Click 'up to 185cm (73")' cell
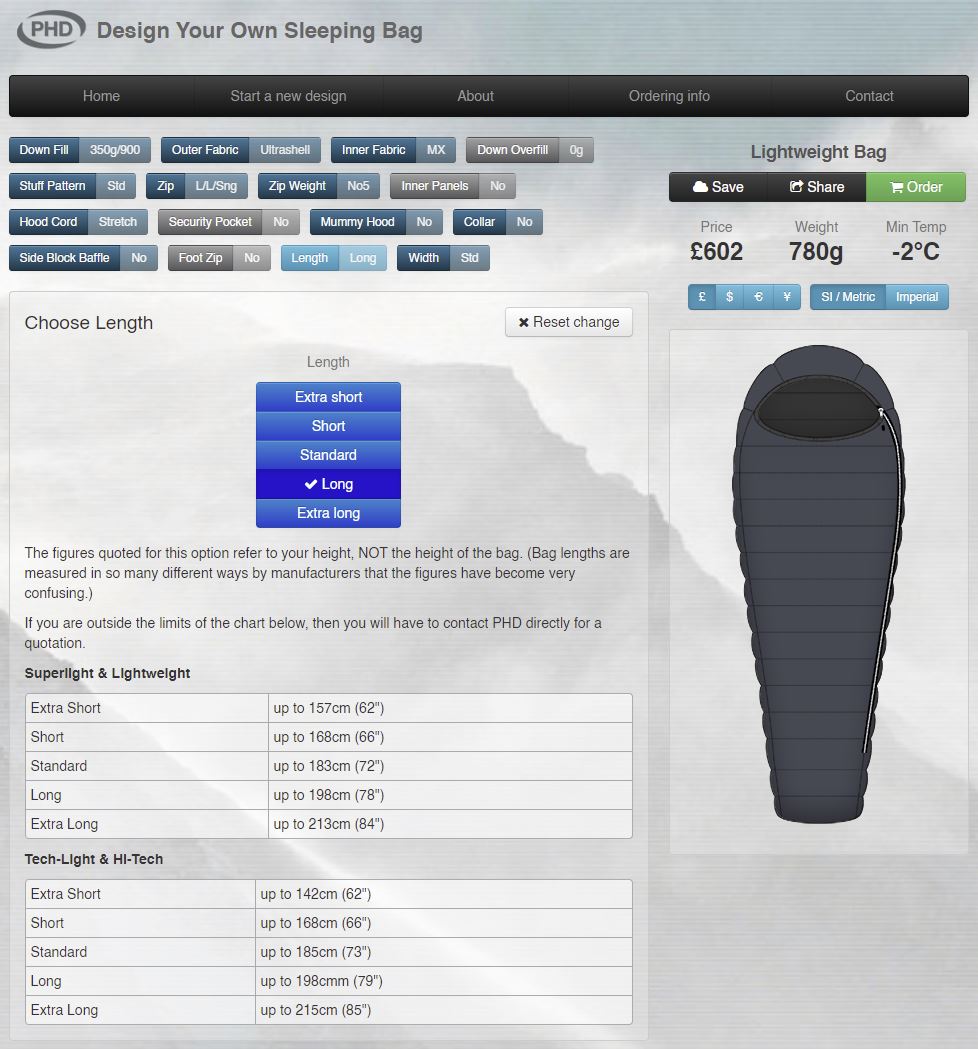Screen dimensions: 978x1049 [x=444, y=952]
